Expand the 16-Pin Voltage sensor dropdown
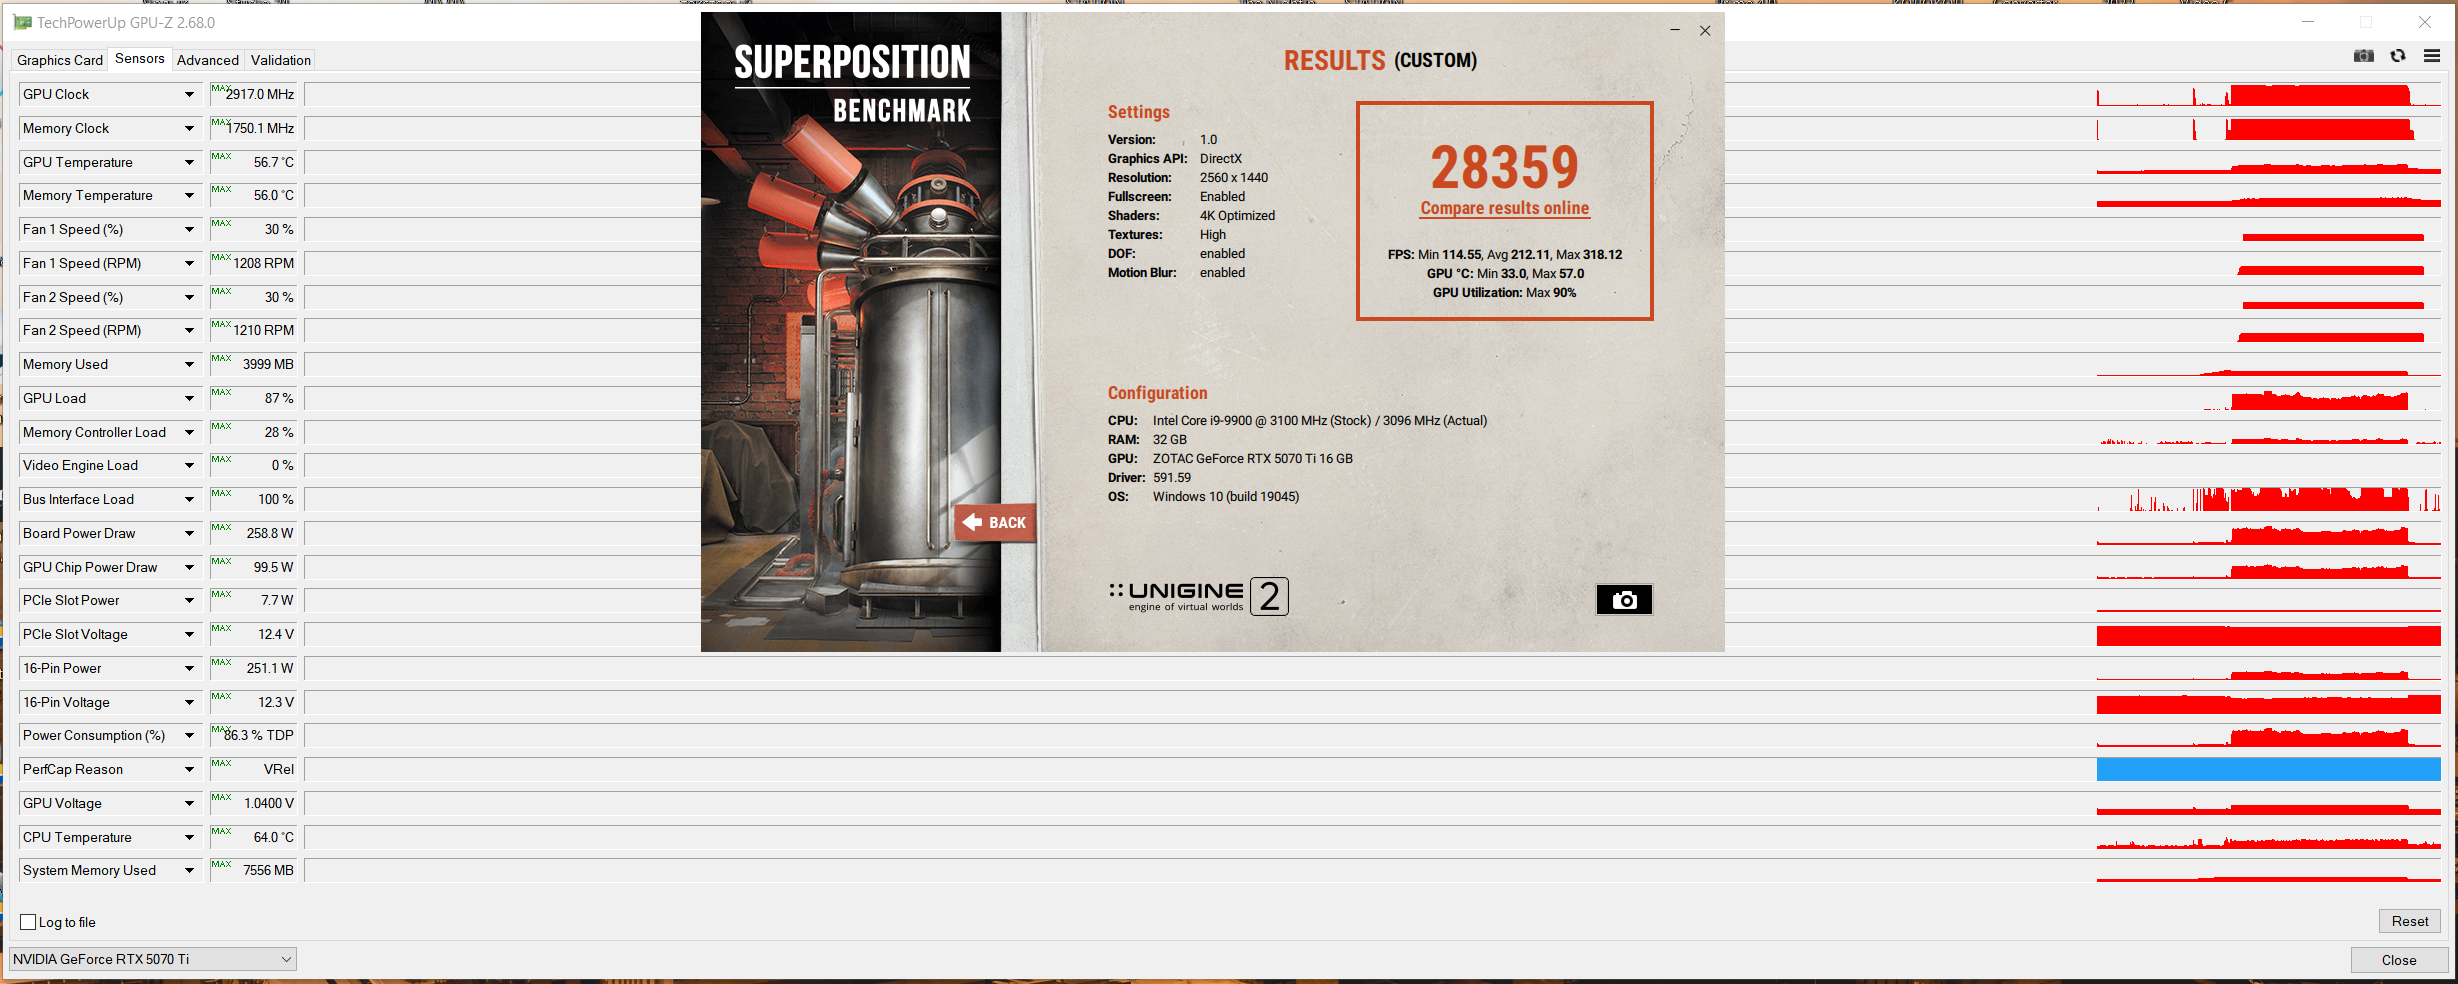Screen dimensions: 2458x984 point(189,702)
